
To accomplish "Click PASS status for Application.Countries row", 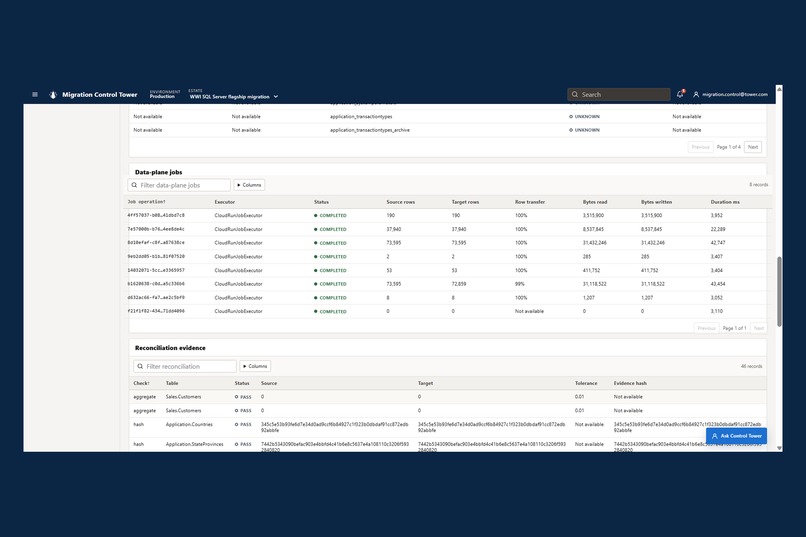I will click(x=243, y=424).
